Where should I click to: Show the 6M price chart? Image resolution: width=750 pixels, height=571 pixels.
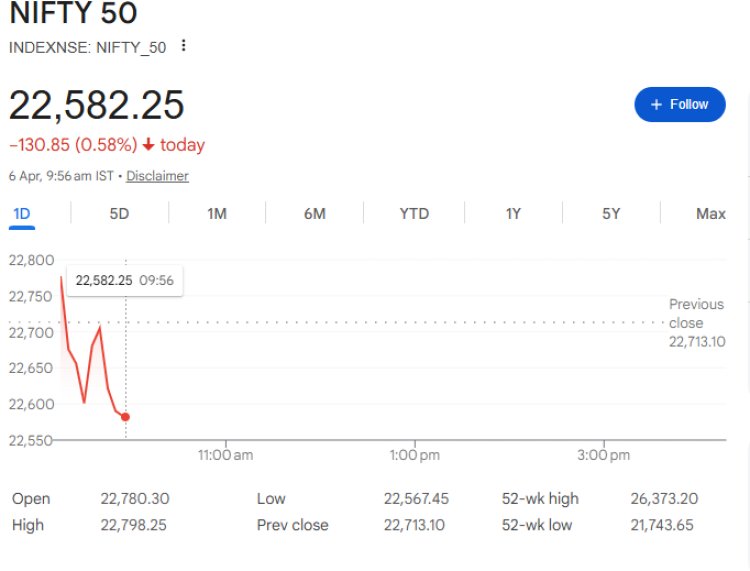315,213
